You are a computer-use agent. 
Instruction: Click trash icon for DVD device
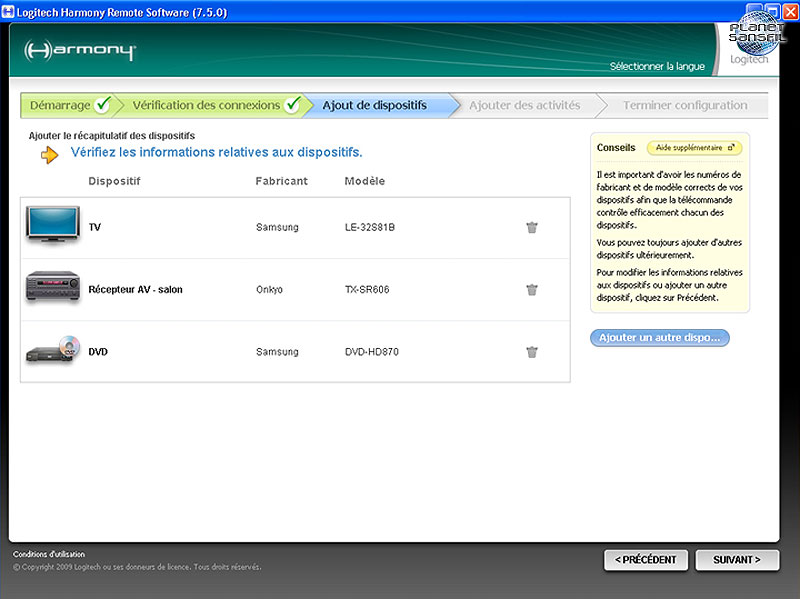[x=532, y=352]
